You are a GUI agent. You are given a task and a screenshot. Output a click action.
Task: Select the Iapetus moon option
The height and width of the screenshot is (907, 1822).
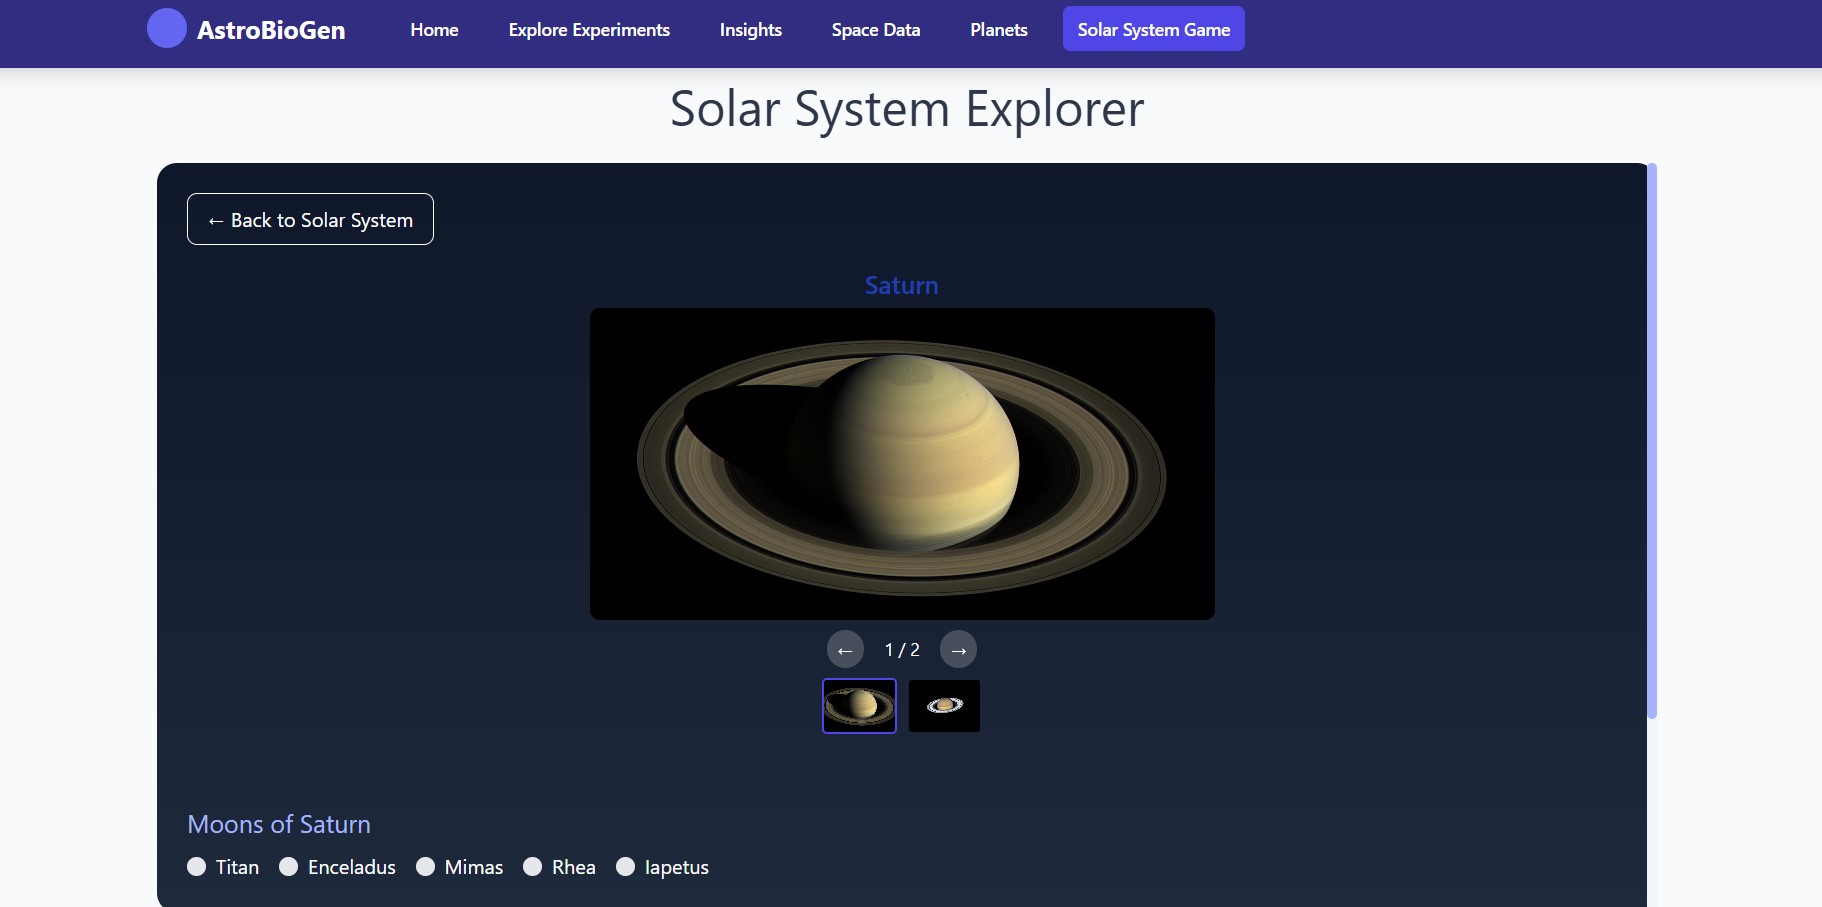pos(663,867)
